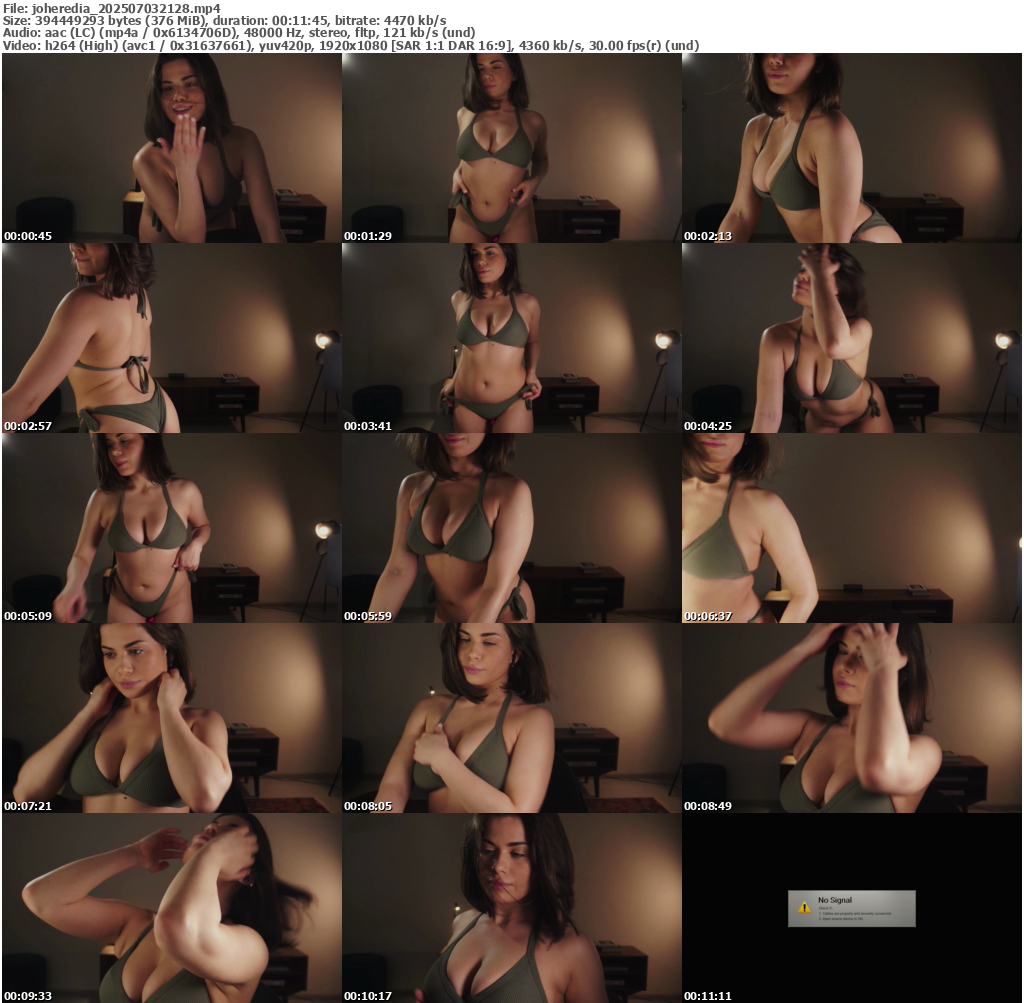Image resolution: width=1024 pixels, height=1003 pixels.
Task: Select the thumbnail at 00:02:57
Action: tap(172, 338)
